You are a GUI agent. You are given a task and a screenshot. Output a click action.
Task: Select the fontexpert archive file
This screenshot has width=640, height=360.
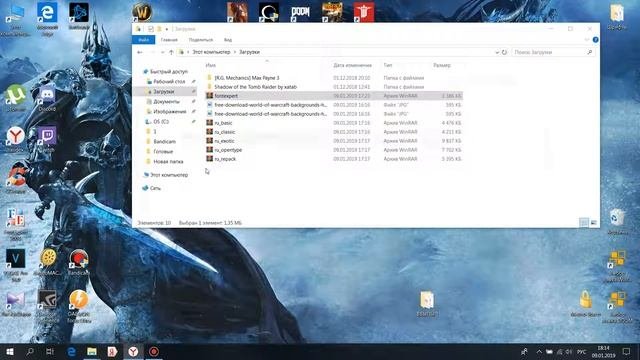coord(334,96)
